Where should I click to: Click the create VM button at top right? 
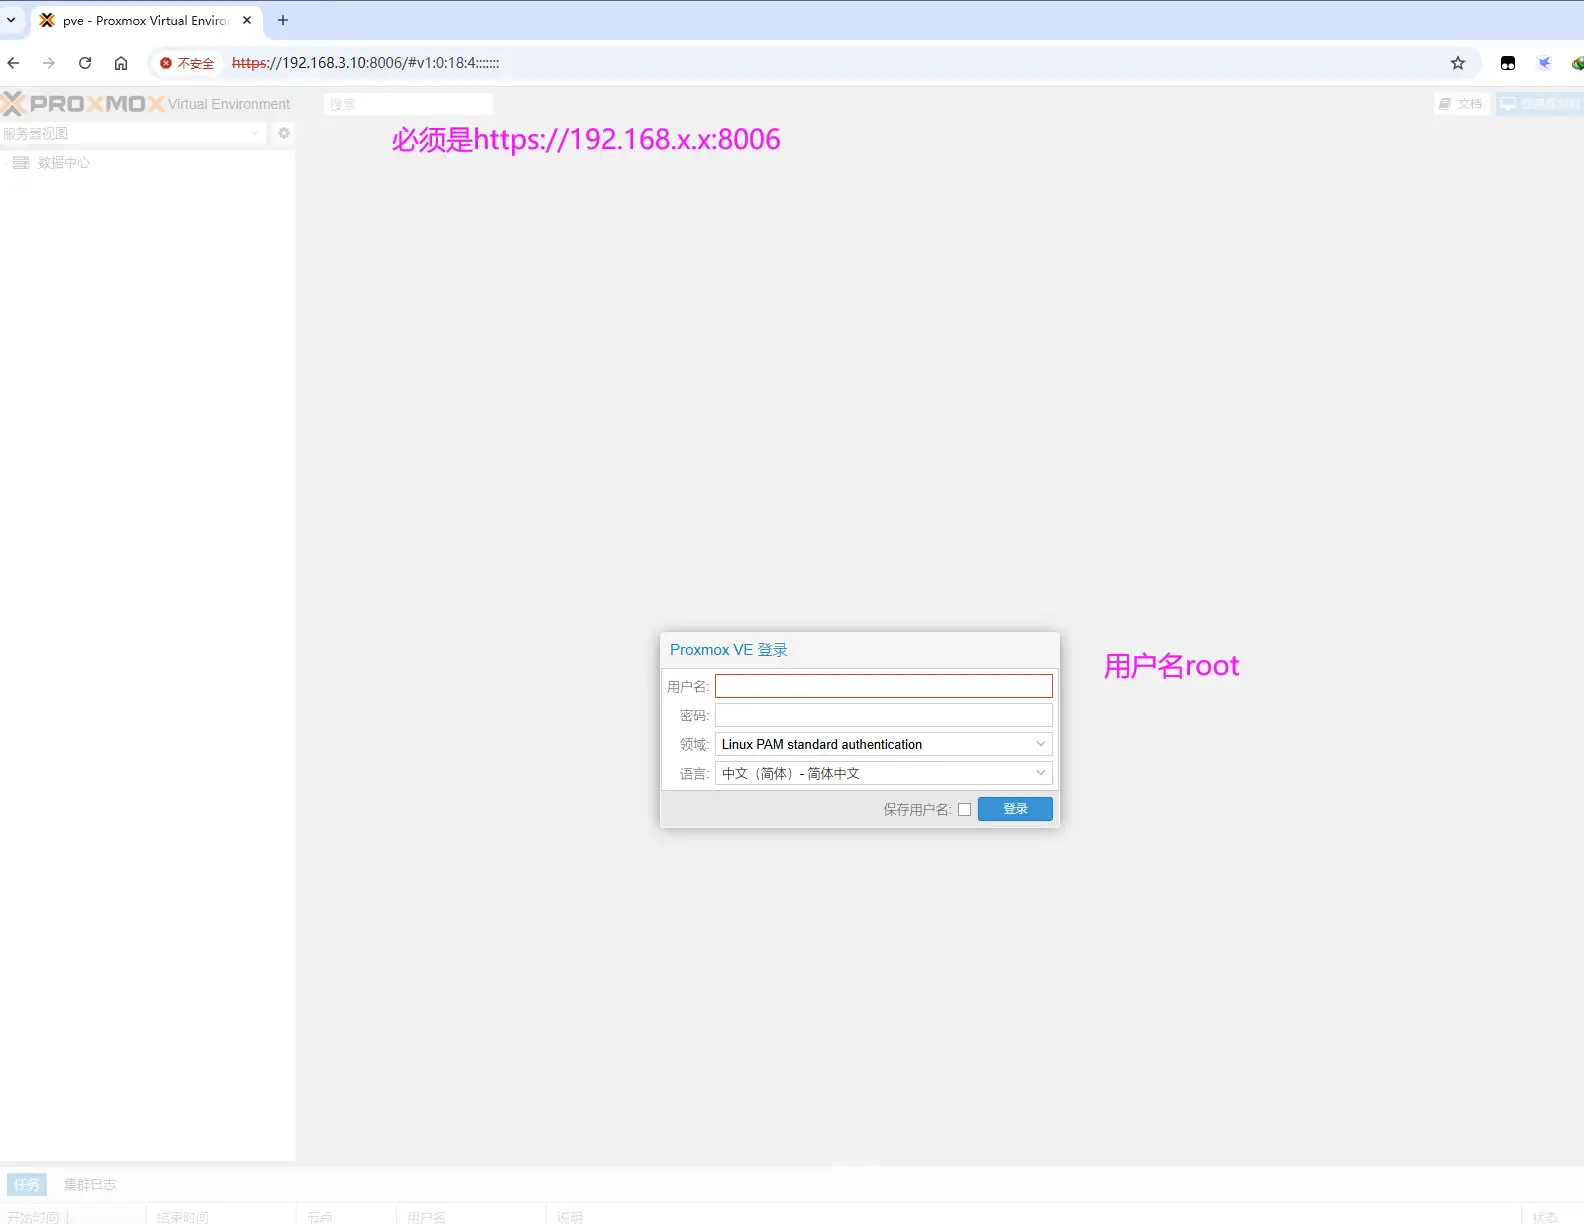(x=1540, y=104)
